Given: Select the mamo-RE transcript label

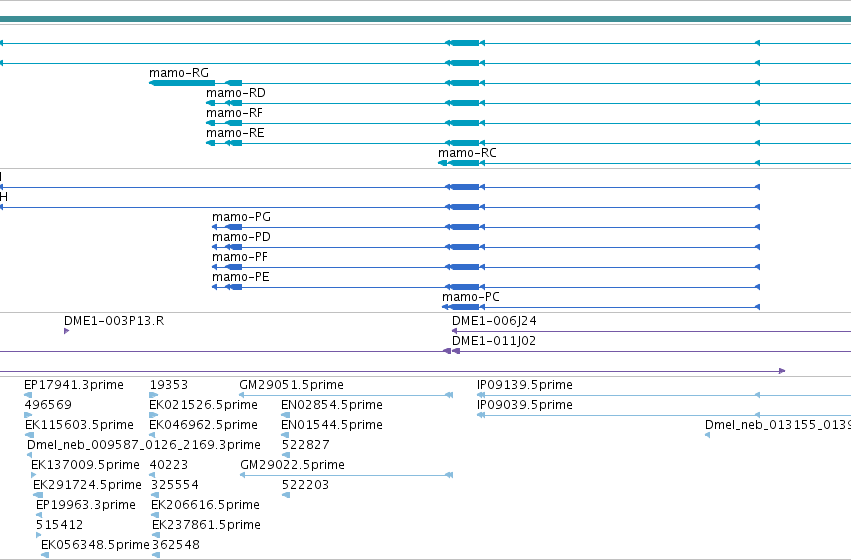Looking at the screenshot, I should 235,133.
